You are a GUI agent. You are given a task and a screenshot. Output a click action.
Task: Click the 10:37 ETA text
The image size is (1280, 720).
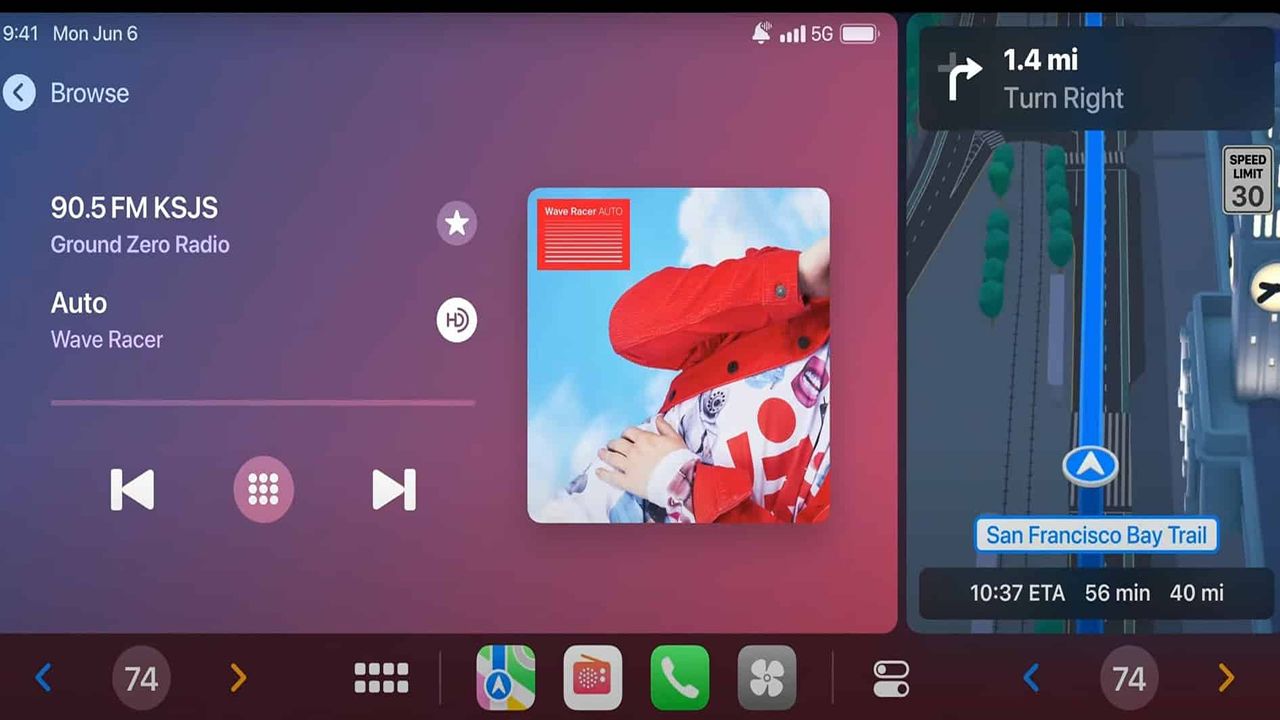coord(1017,593)
